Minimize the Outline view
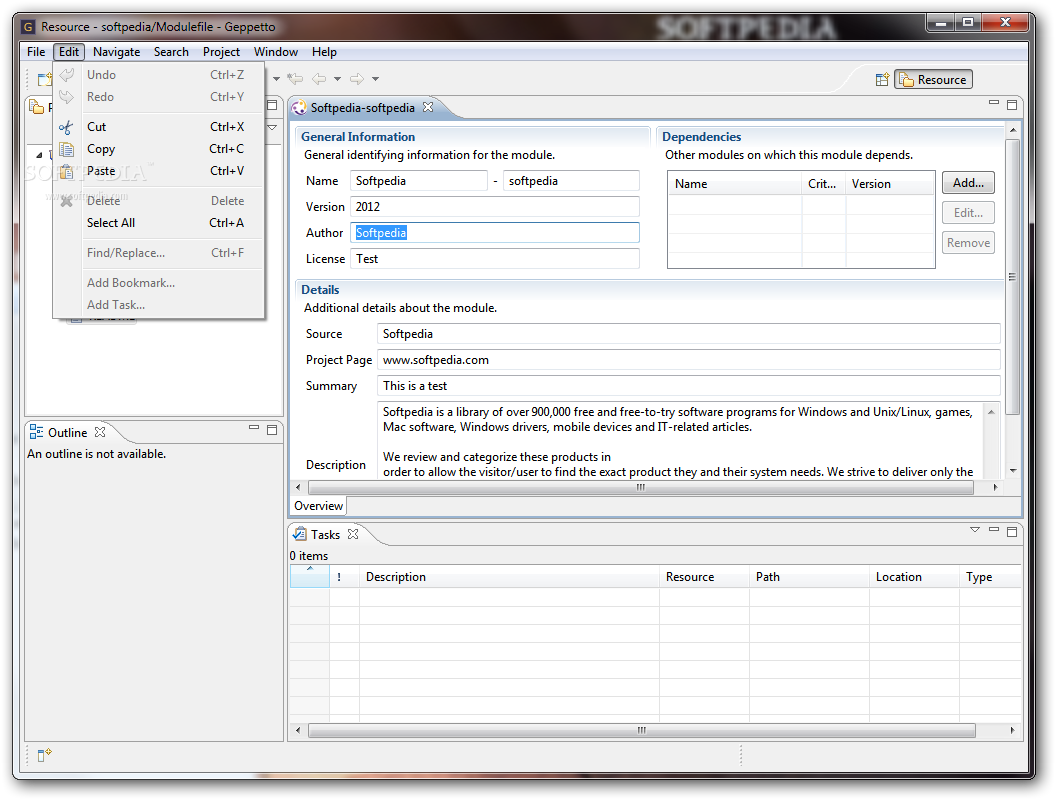The image size is (1056, 800). click(254, 428)
